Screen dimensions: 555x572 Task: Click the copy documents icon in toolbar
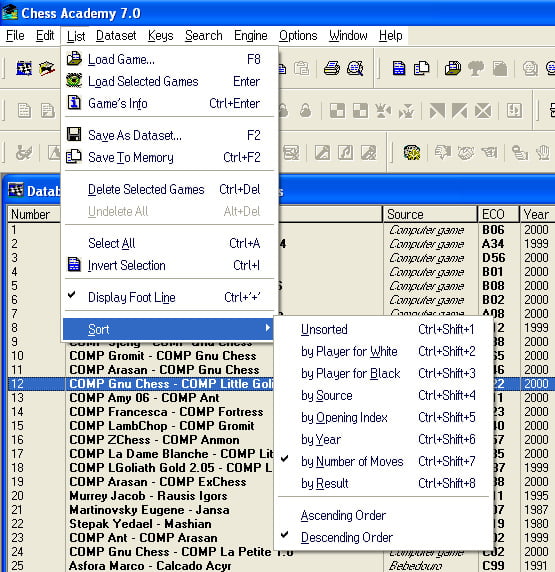(x=421, y=68)
